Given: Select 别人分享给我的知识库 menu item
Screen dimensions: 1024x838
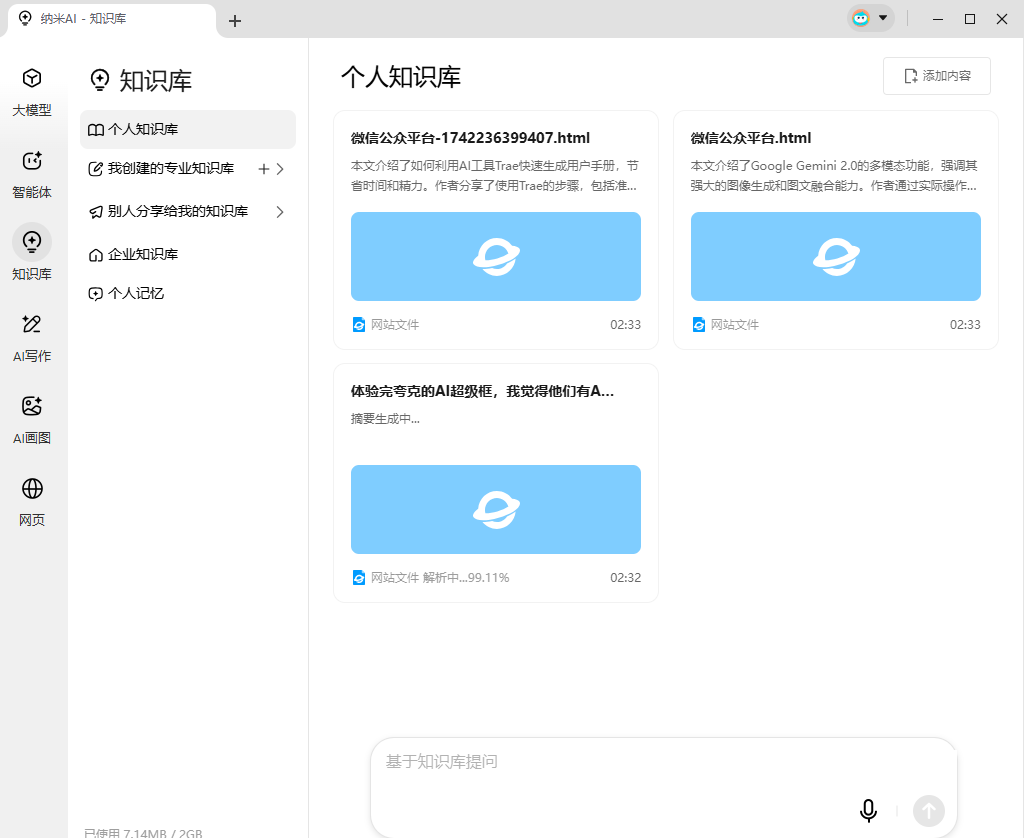Looking at the screenshot, I should point(187,212).
